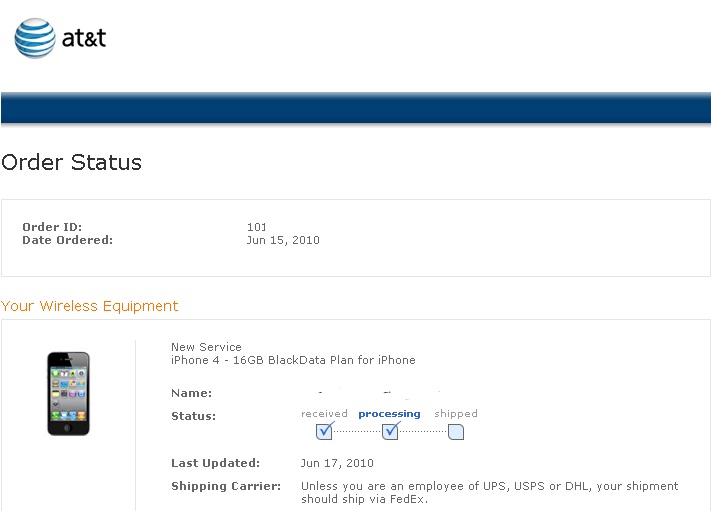Image resolution: width=711 pixels, height=511 pixels.
Task: Click the Jun 15, 2010 order date
Action: 283,240
